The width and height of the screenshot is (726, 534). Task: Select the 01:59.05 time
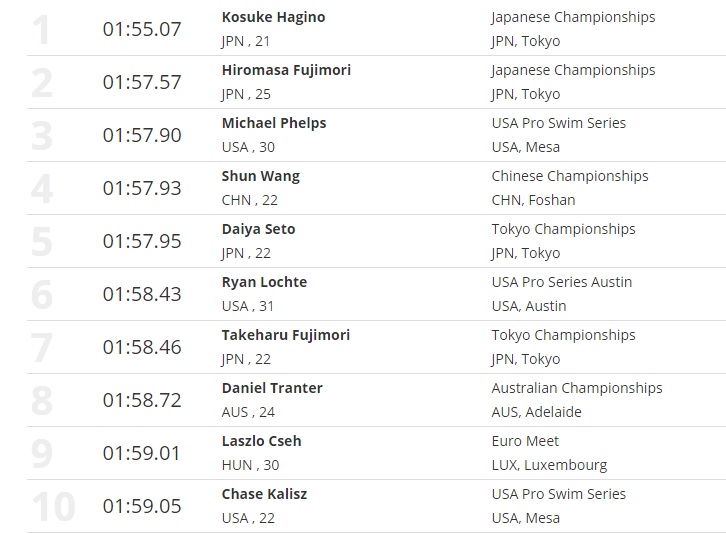(142, 506)
